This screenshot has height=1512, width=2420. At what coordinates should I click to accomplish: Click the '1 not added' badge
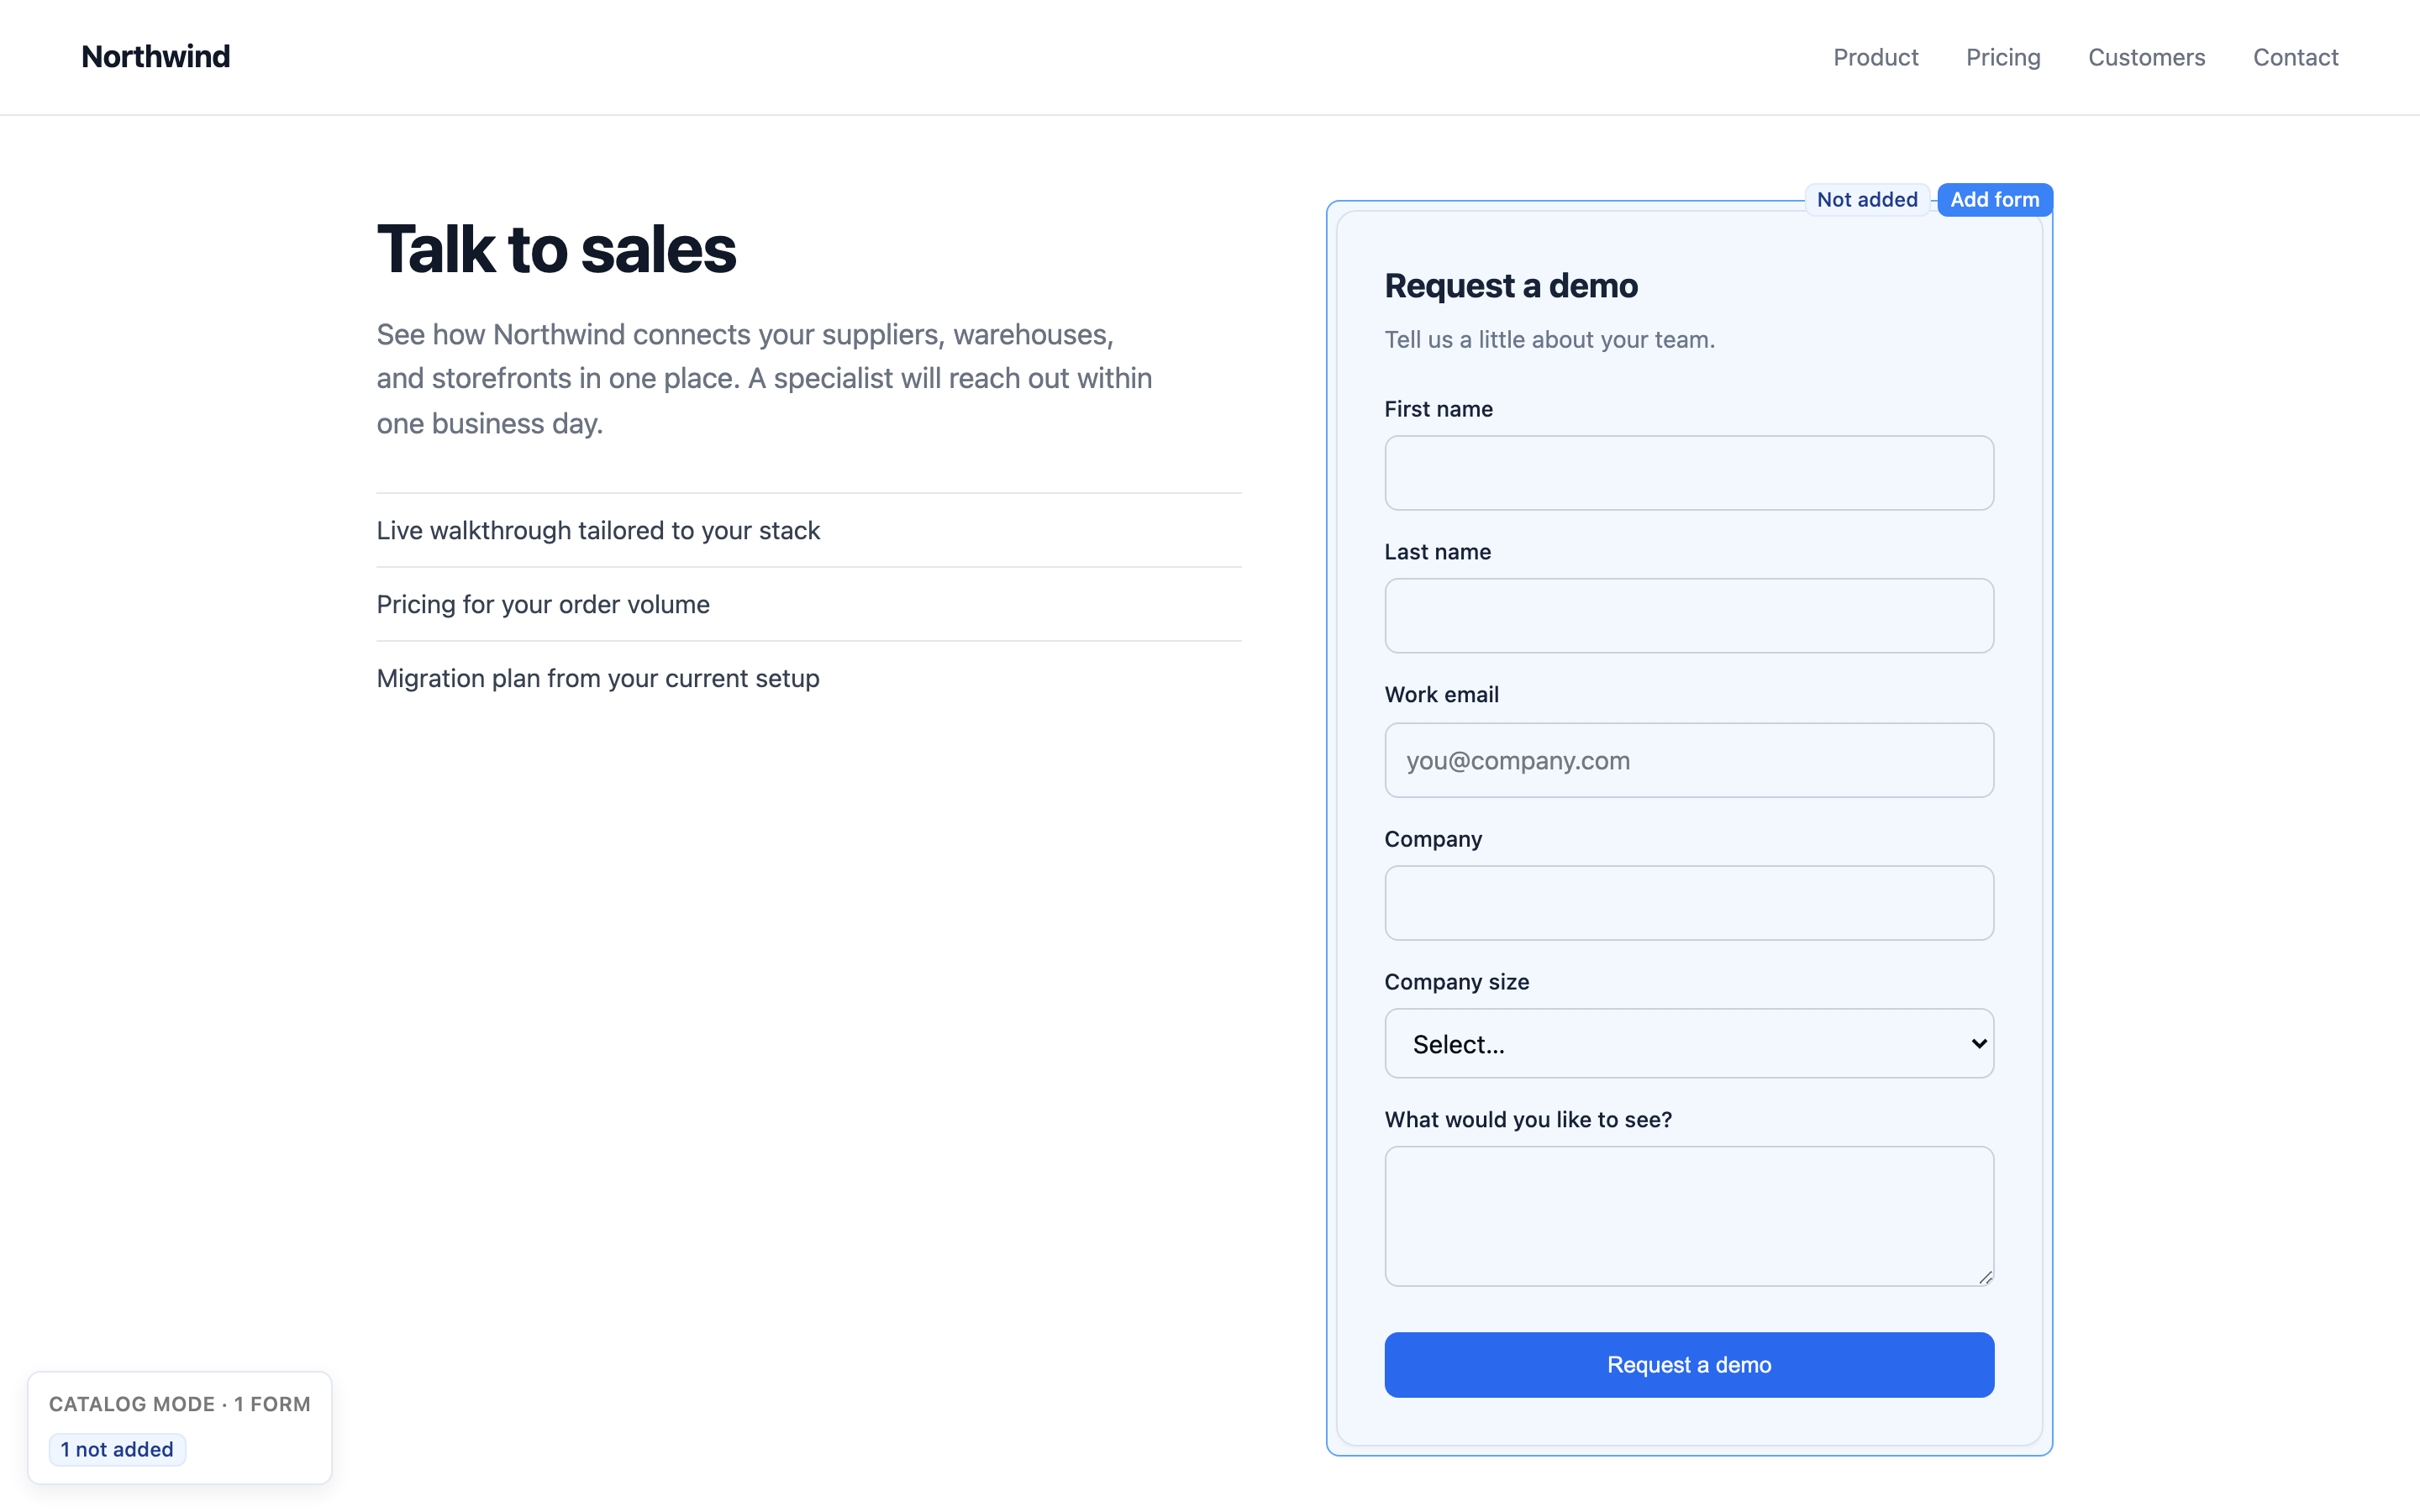[117, 1449]
